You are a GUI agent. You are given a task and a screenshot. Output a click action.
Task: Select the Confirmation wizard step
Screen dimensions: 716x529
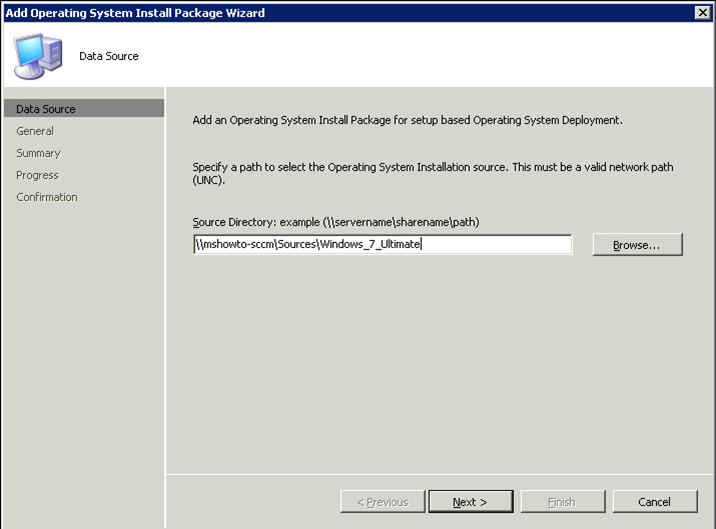pos(47,197)
